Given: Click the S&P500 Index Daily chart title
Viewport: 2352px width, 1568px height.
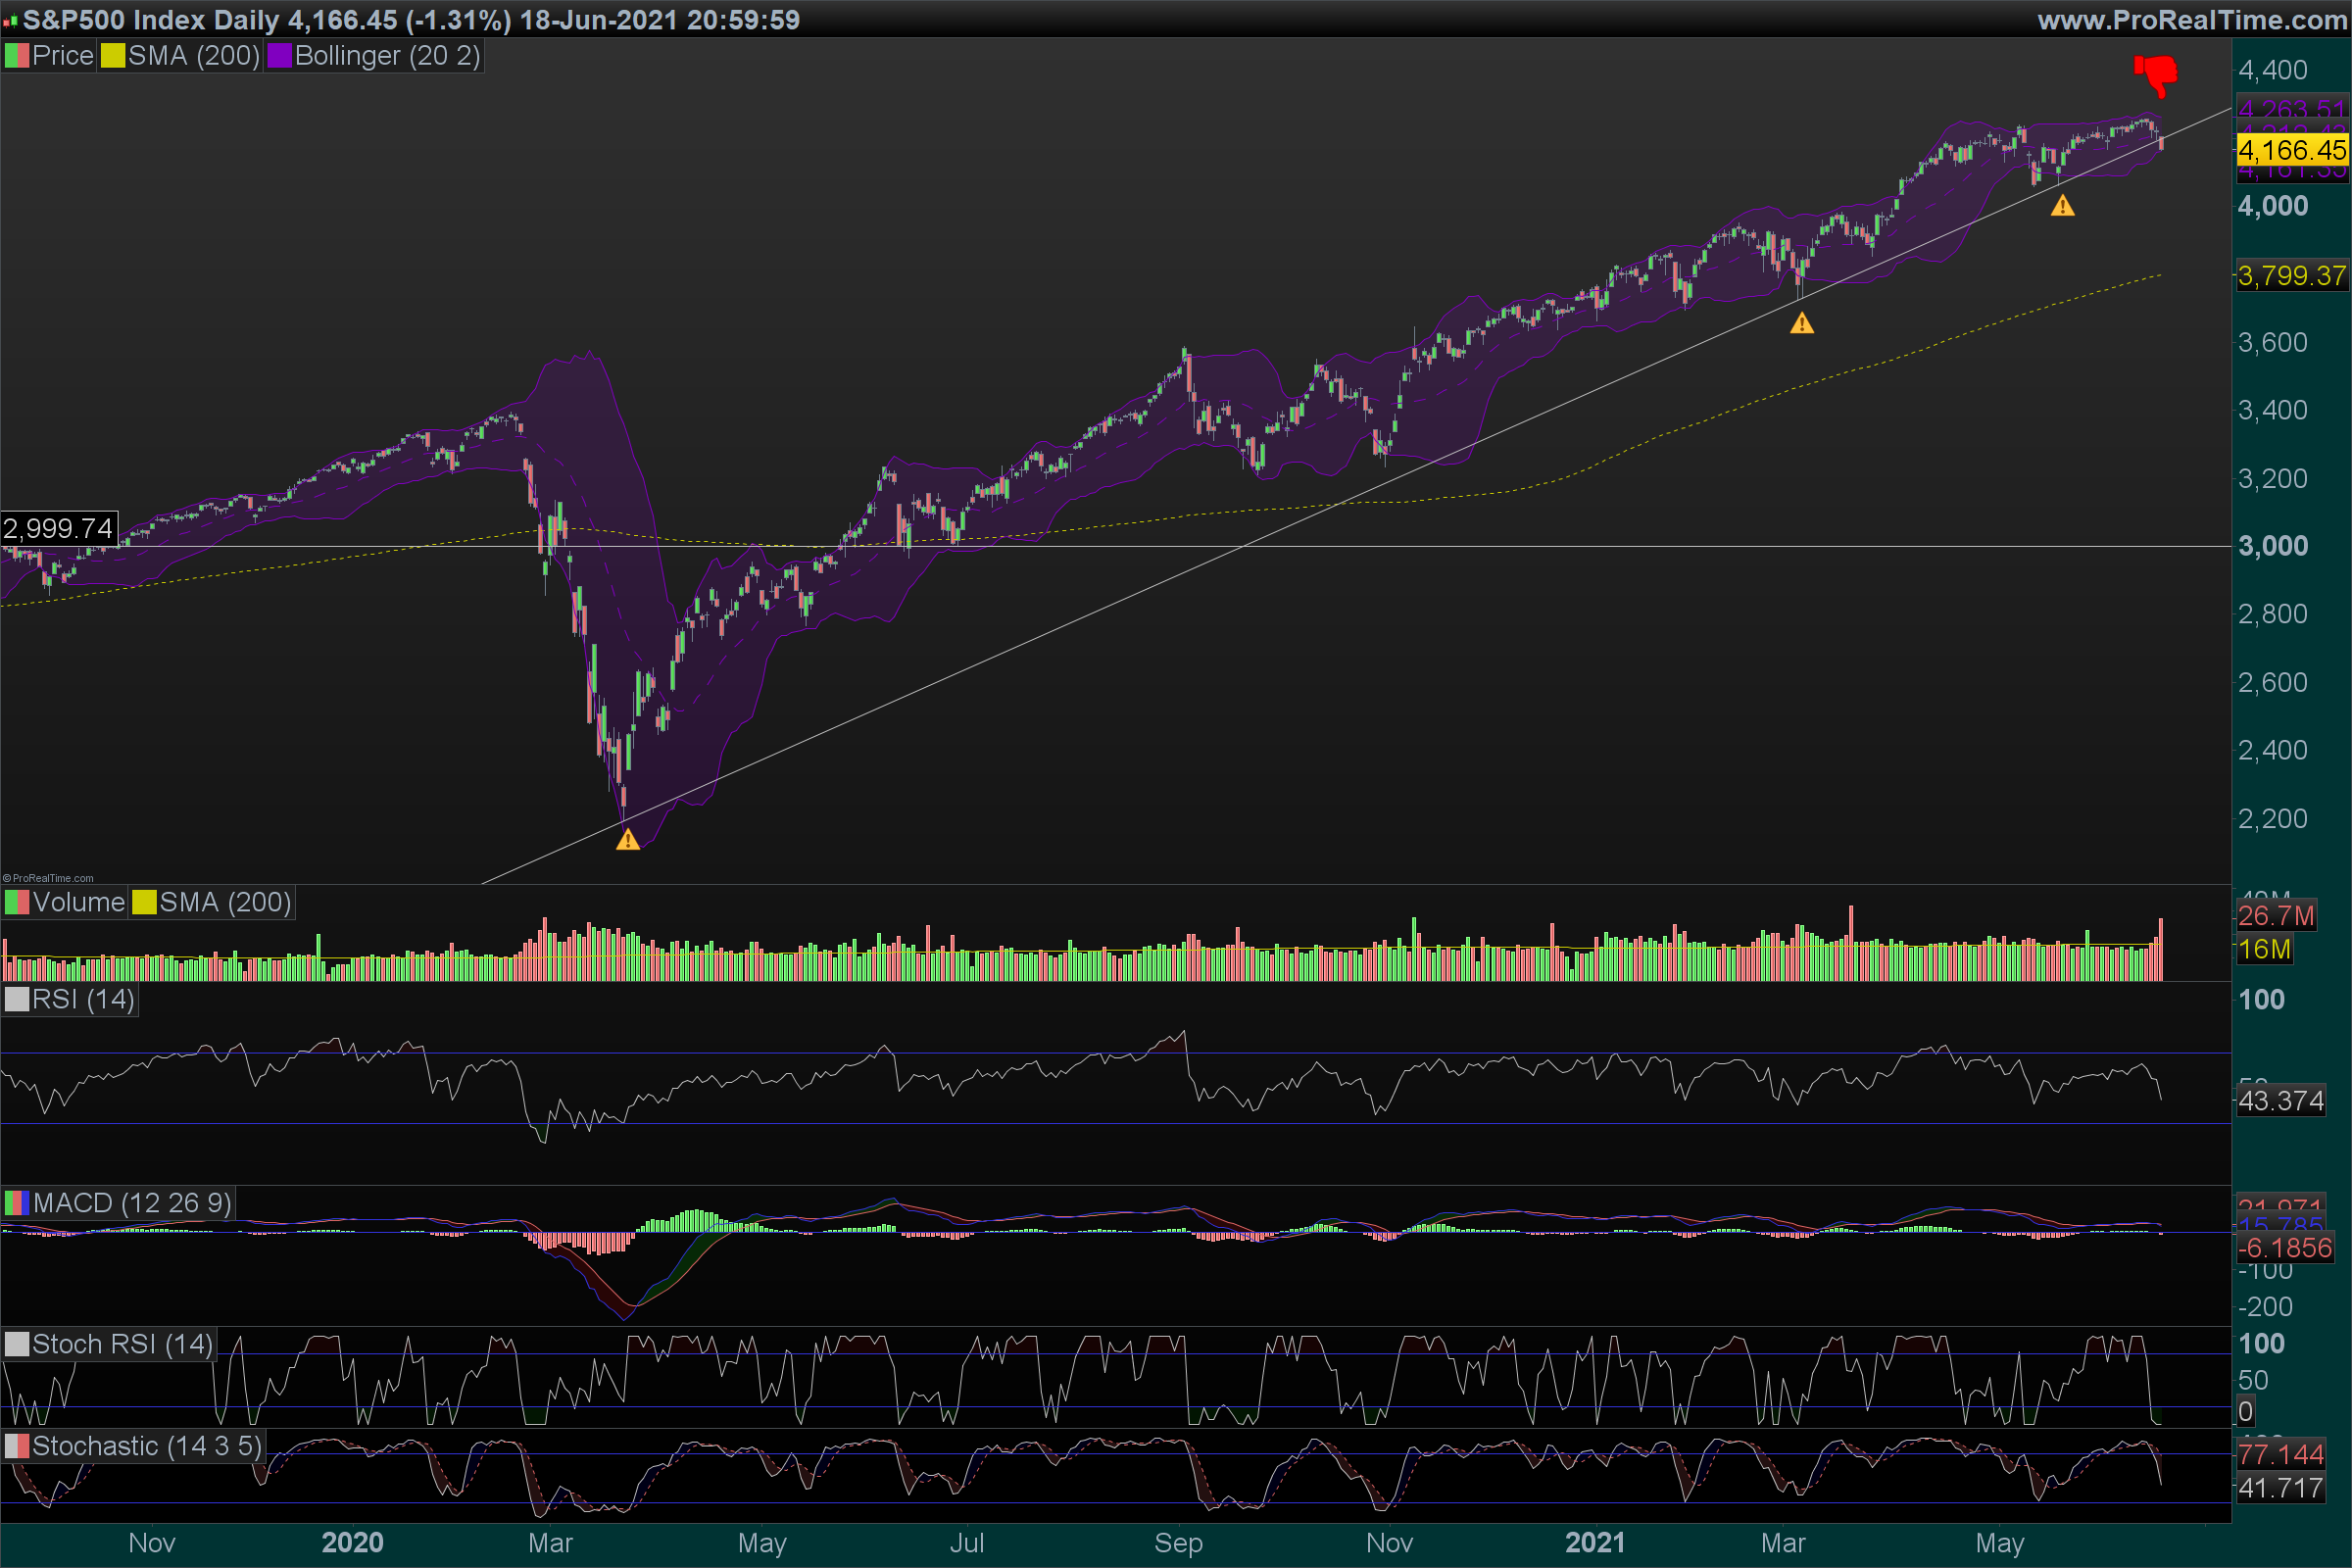Looking at the screenshot, I should [x=150, y=19].
